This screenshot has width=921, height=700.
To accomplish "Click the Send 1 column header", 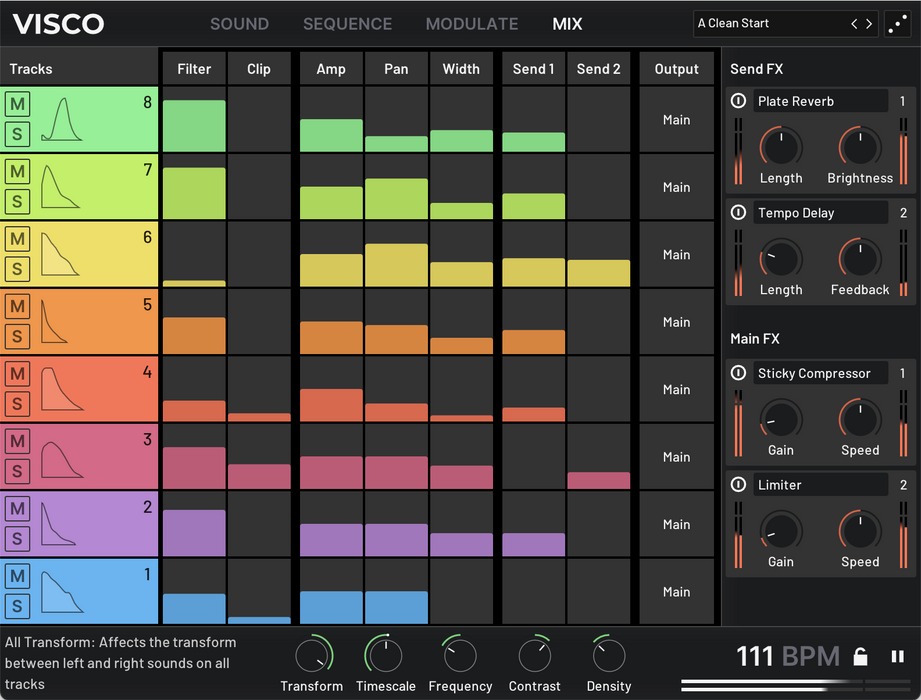I will (533, 69).
